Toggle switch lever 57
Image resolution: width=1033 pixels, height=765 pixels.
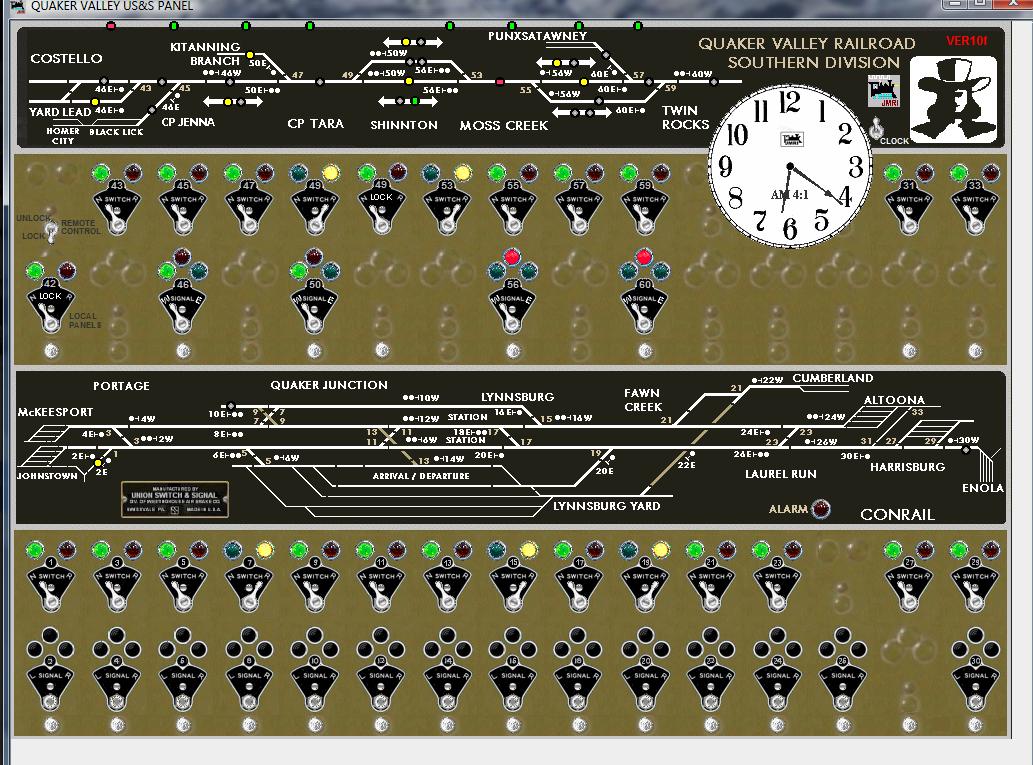579,207
